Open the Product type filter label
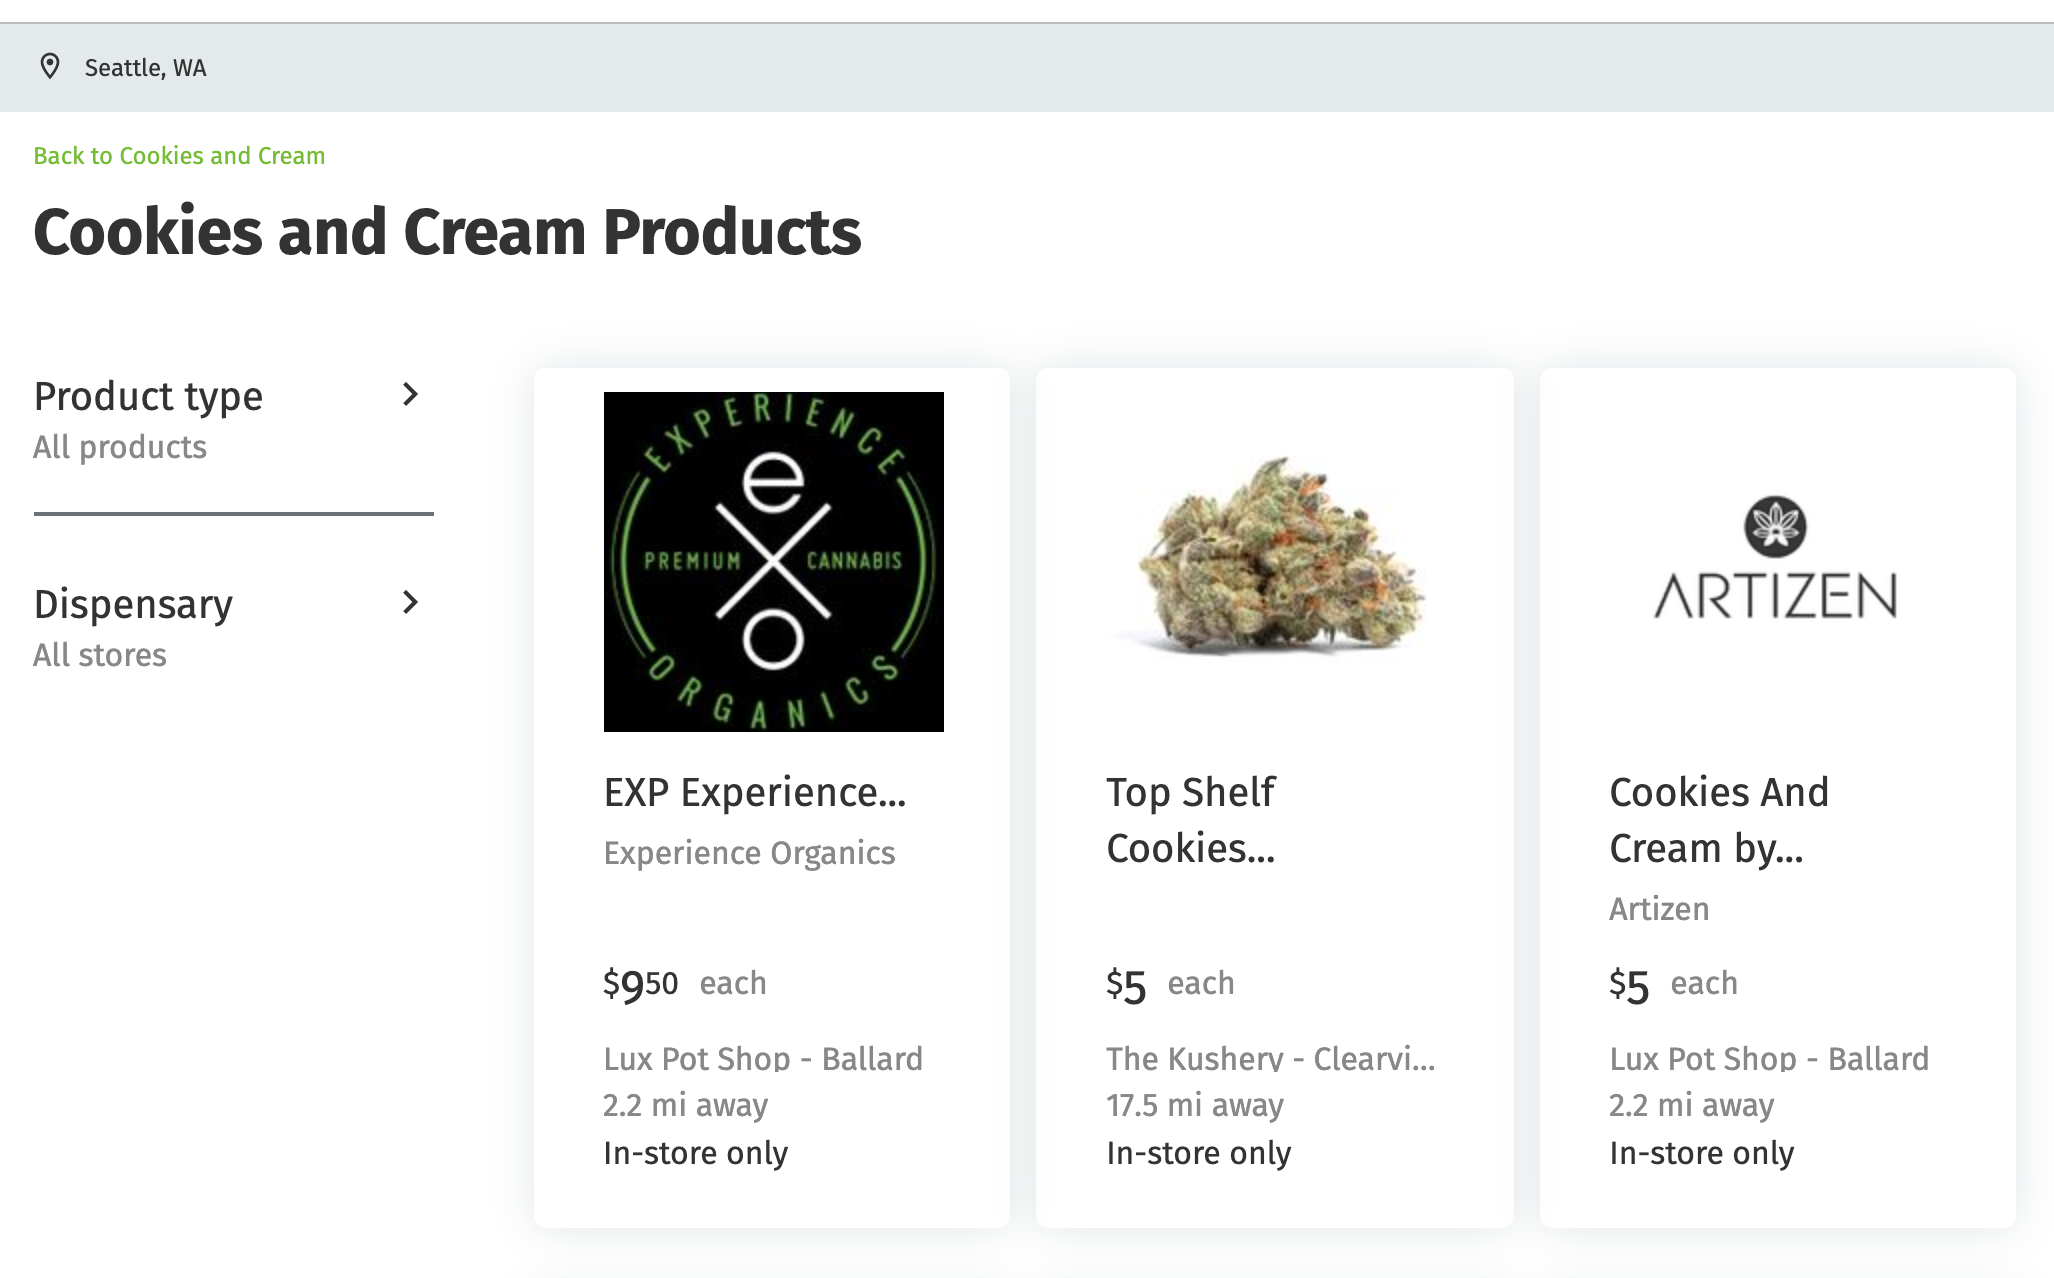The height and width of the screenshot is (1278, 2054). pyautogui.click(x=148, y=397)
